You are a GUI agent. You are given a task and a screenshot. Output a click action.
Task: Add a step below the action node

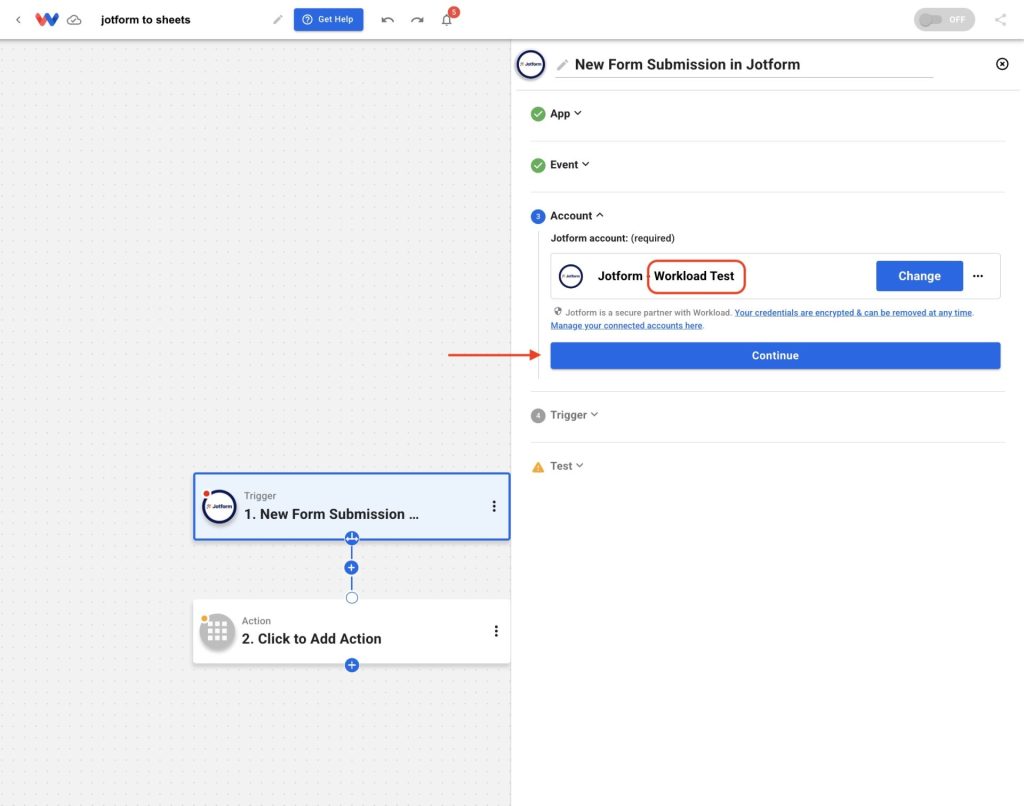[351, 665]
